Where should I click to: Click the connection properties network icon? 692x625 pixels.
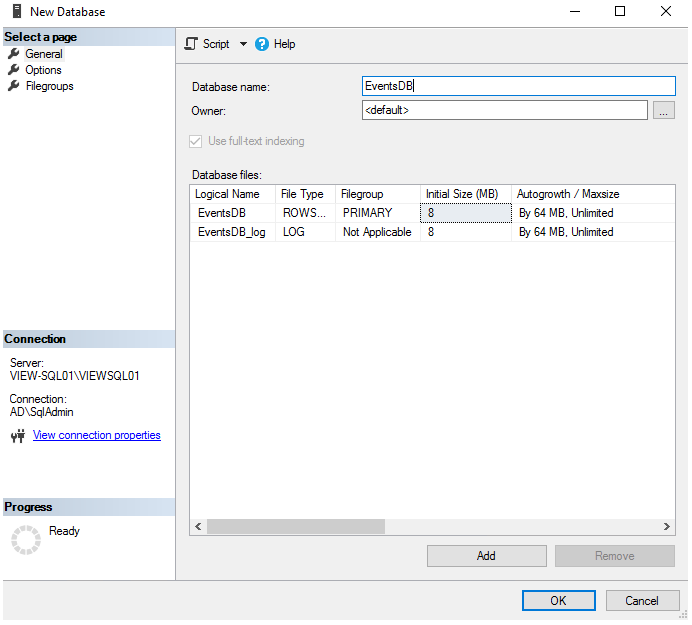(17, 436)
